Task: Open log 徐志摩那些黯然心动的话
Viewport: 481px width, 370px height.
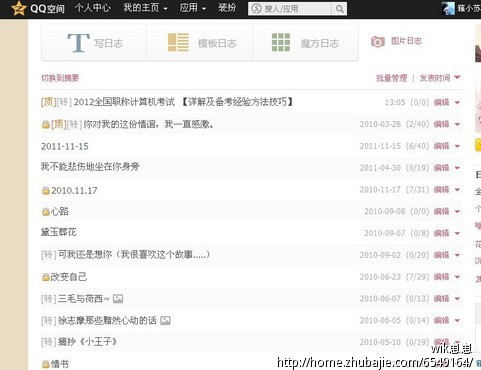Action: point(107,321)
